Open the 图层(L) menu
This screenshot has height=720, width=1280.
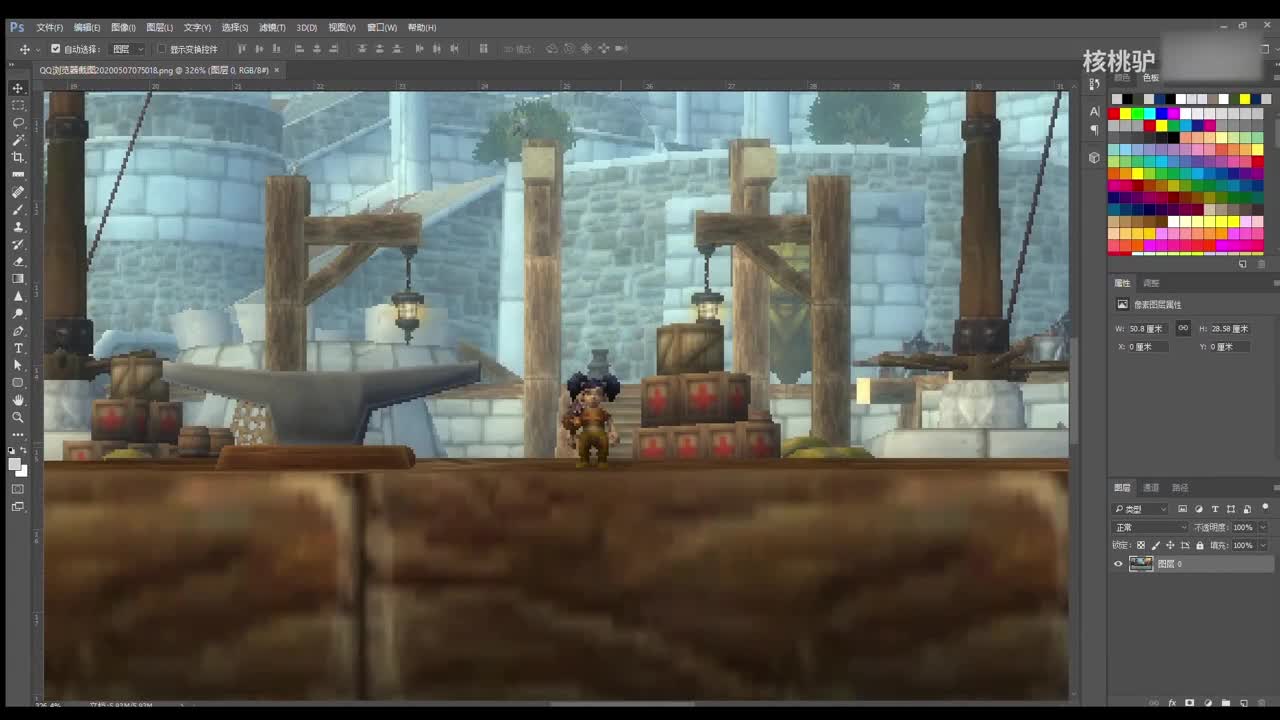159,27
